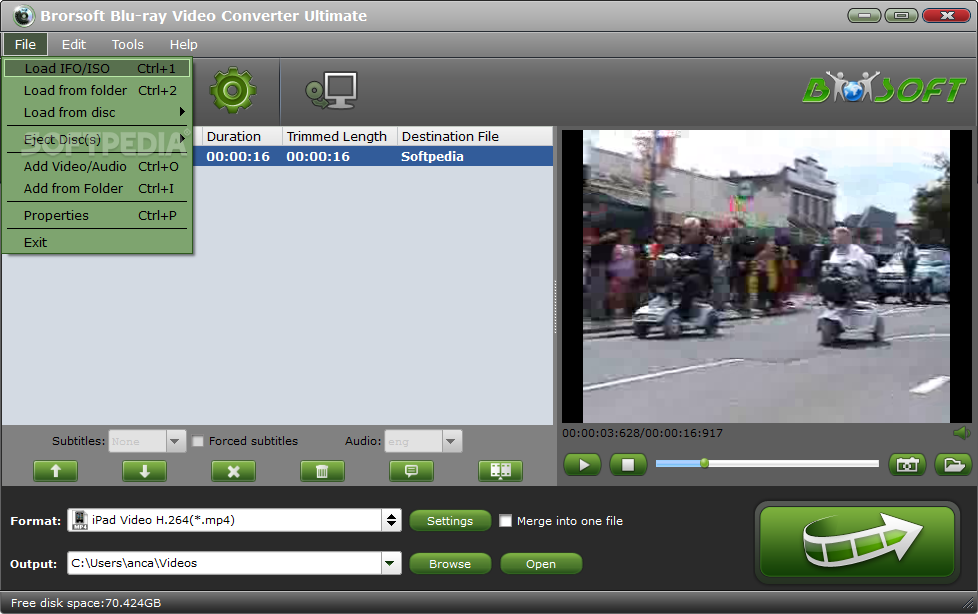Click the move down arrow button
This screenshot has height=614, width=978.
coord(145,471)
